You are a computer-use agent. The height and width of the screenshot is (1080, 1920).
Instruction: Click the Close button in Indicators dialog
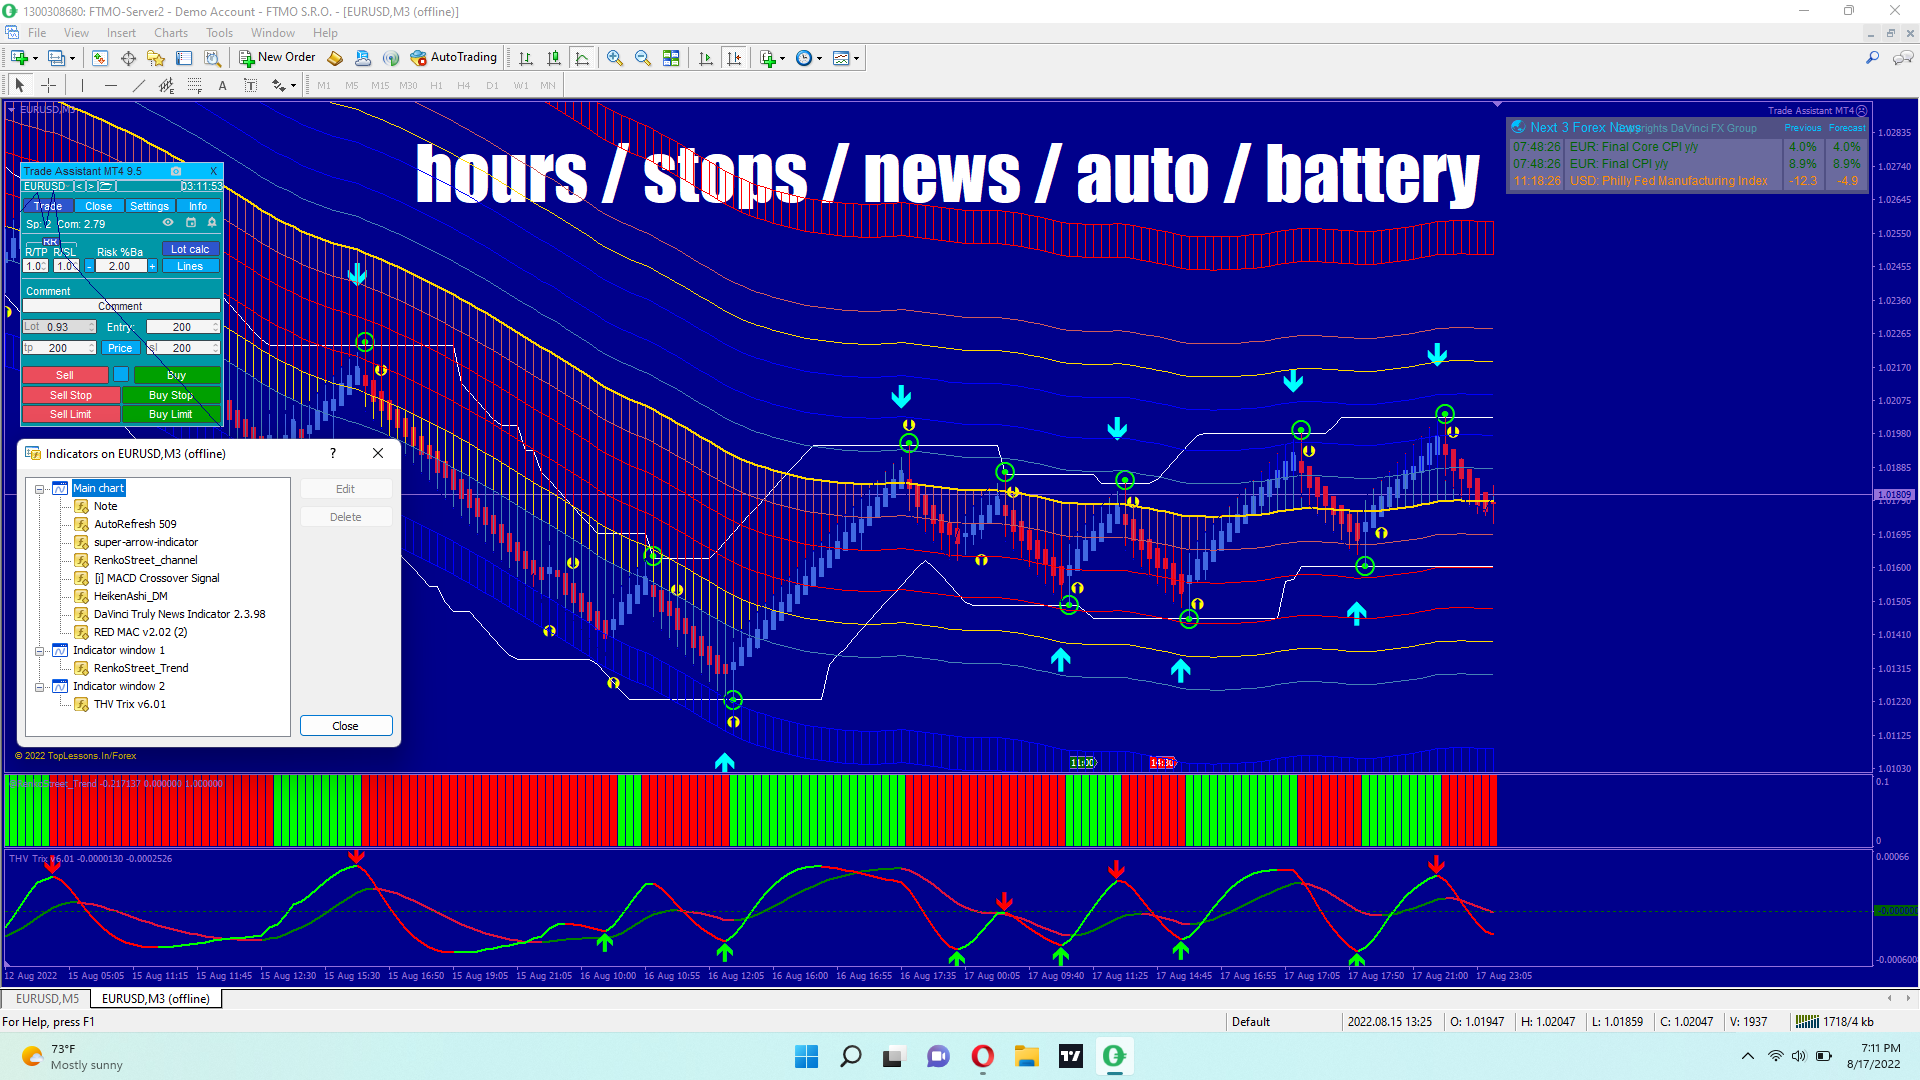(x=345, y=726)
